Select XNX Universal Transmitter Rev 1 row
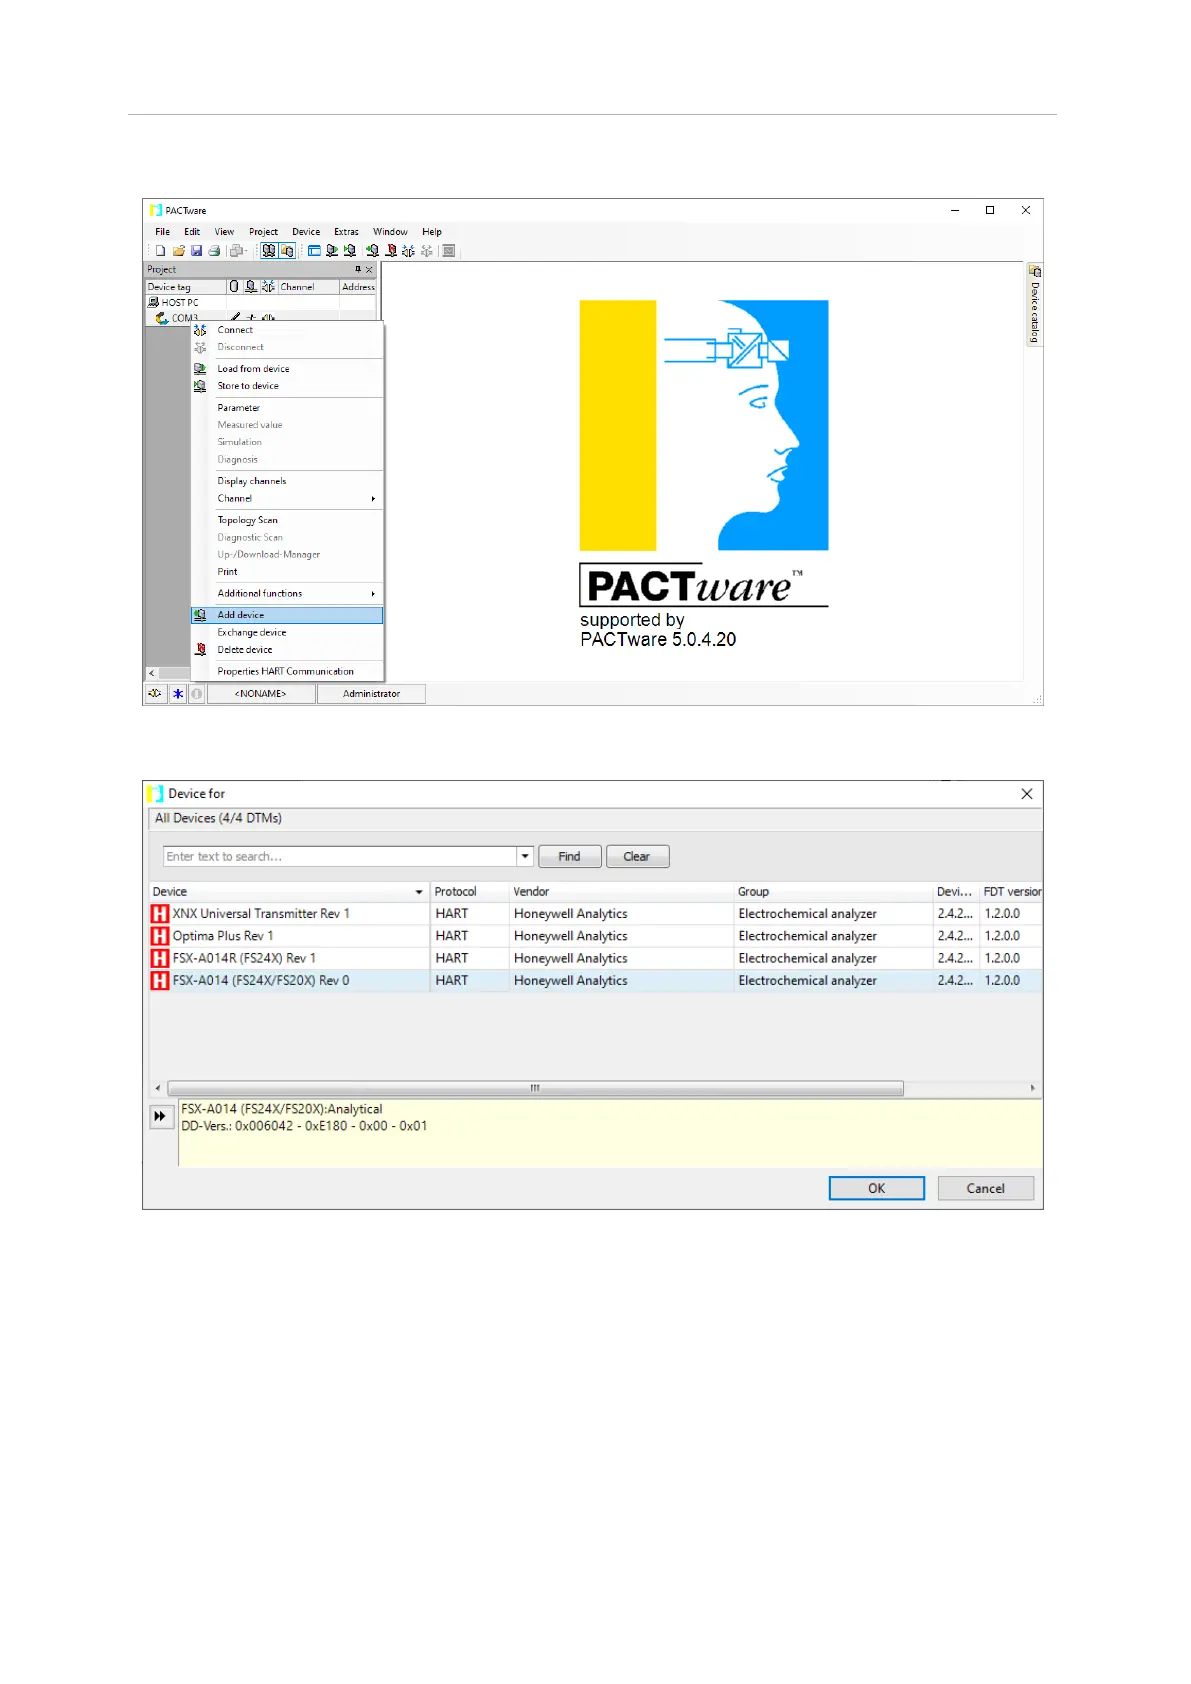Screen dimensions: 1191x1684 tap(595, 914)
